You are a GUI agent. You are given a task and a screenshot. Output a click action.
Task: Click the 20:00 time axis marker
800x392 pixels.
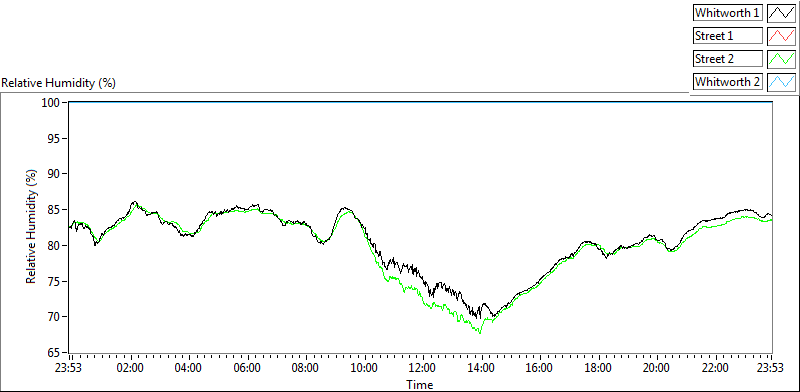(656, 368)
